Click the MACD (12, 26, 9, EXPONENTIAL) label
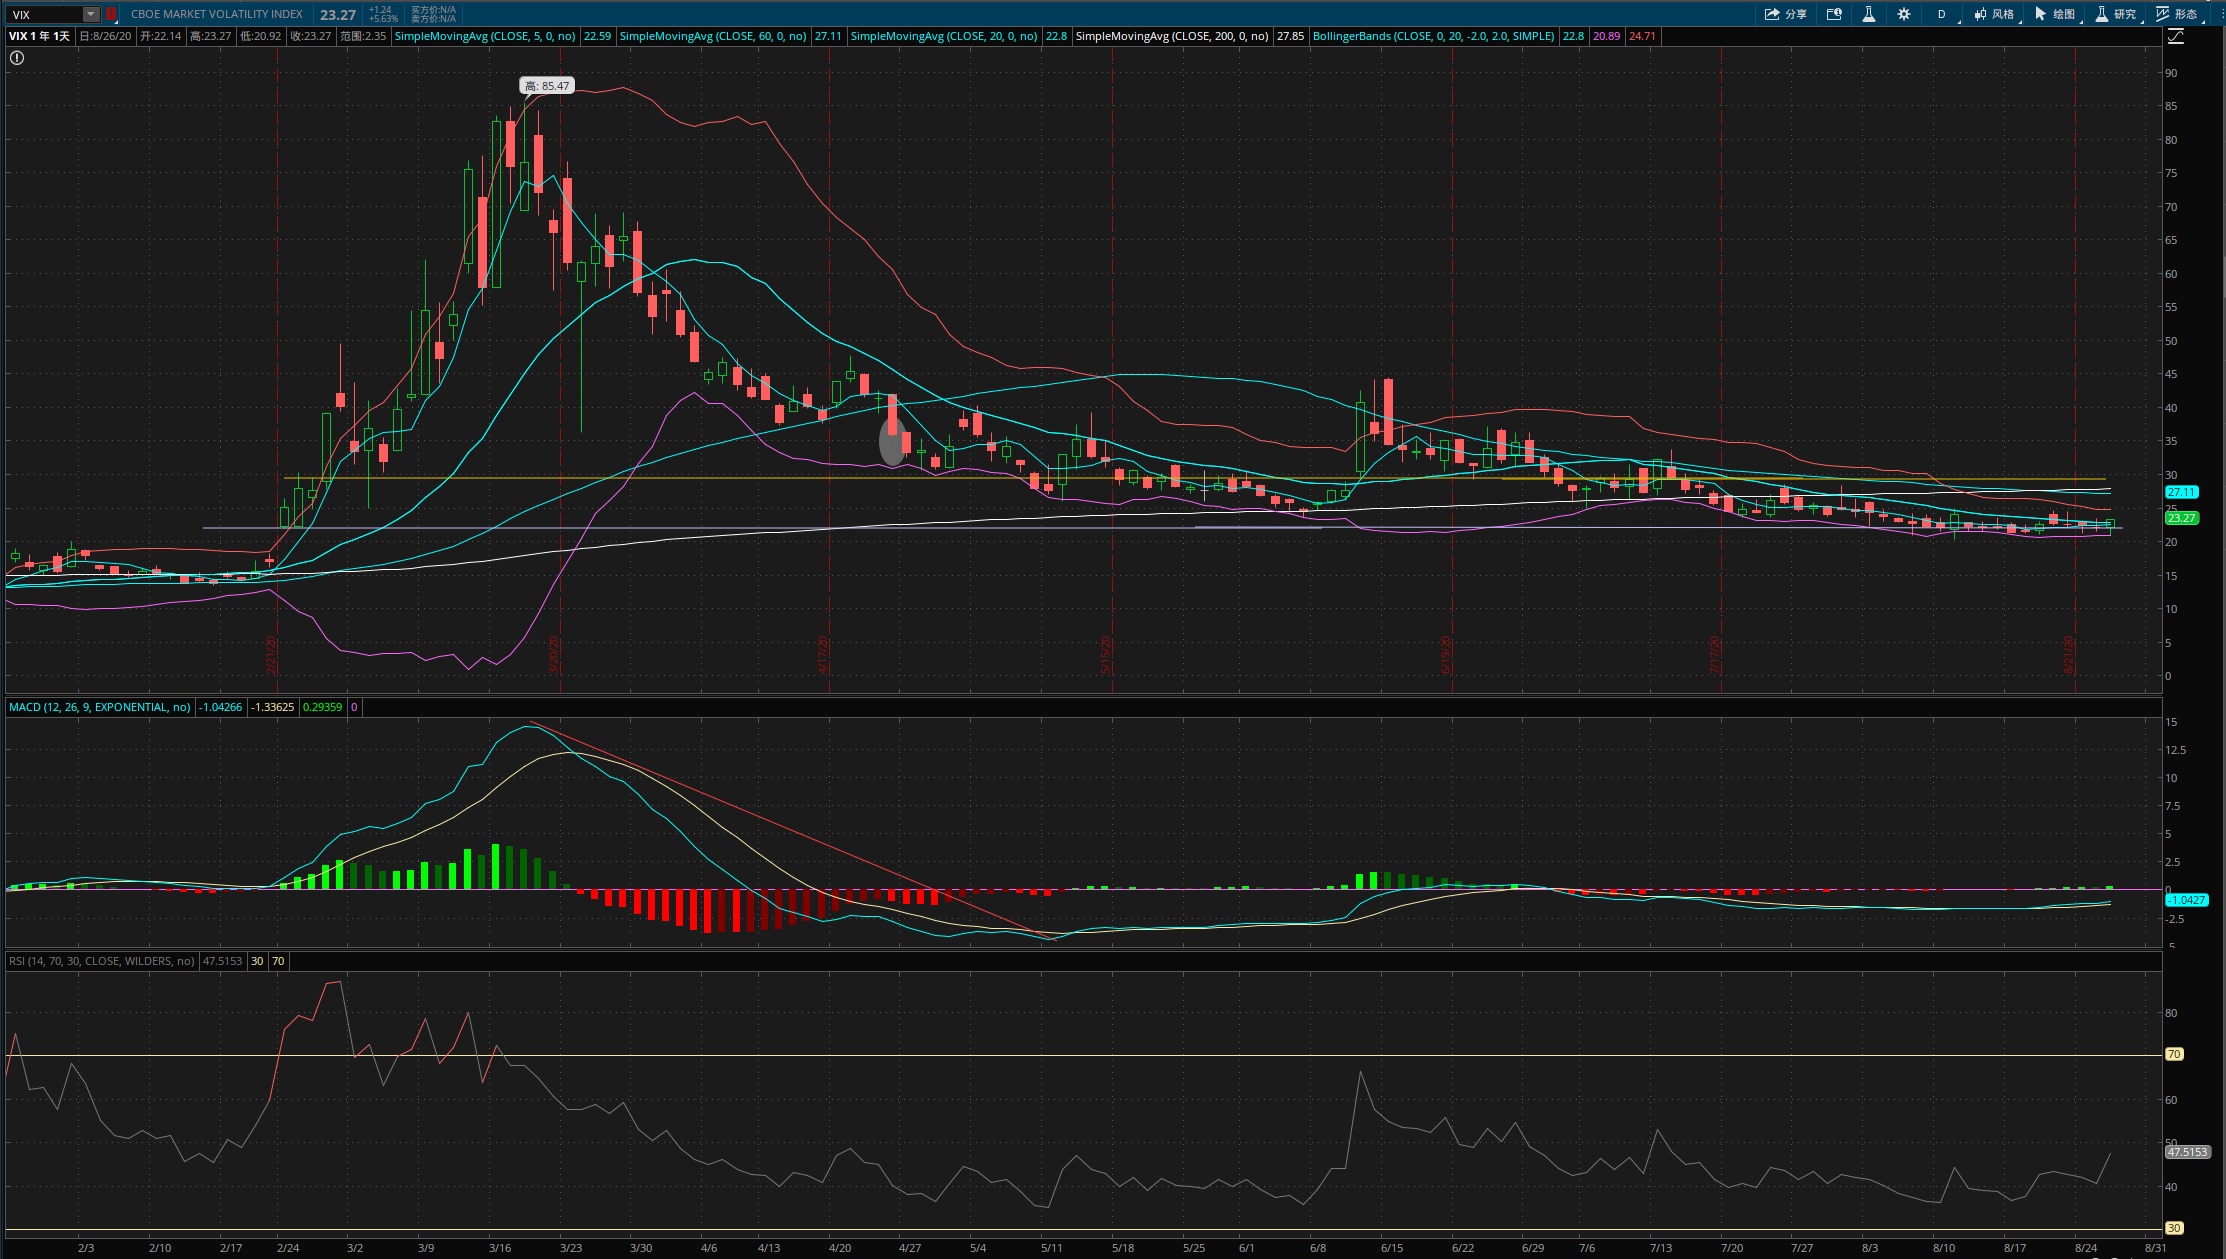 (x=99, y=707)
